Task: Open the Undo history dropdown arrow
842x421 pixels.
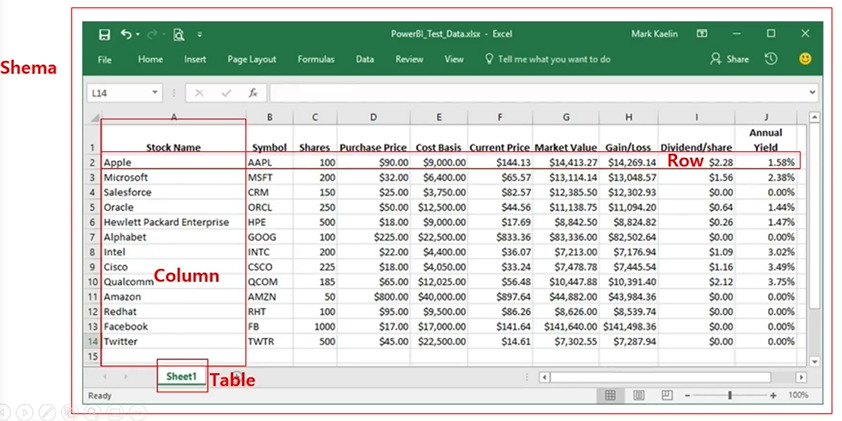Action: [138, 34]
